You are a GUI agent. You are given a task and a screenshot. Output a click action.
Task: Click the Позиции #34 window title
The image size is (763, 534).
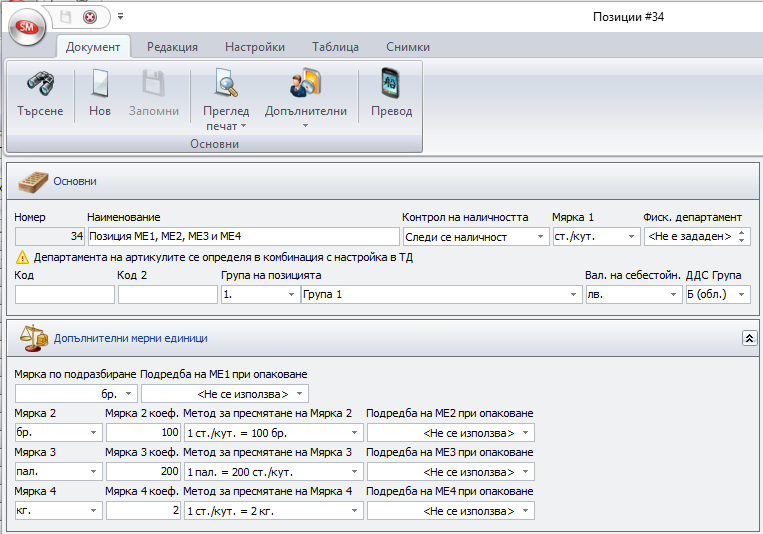[x=628, y=17]
